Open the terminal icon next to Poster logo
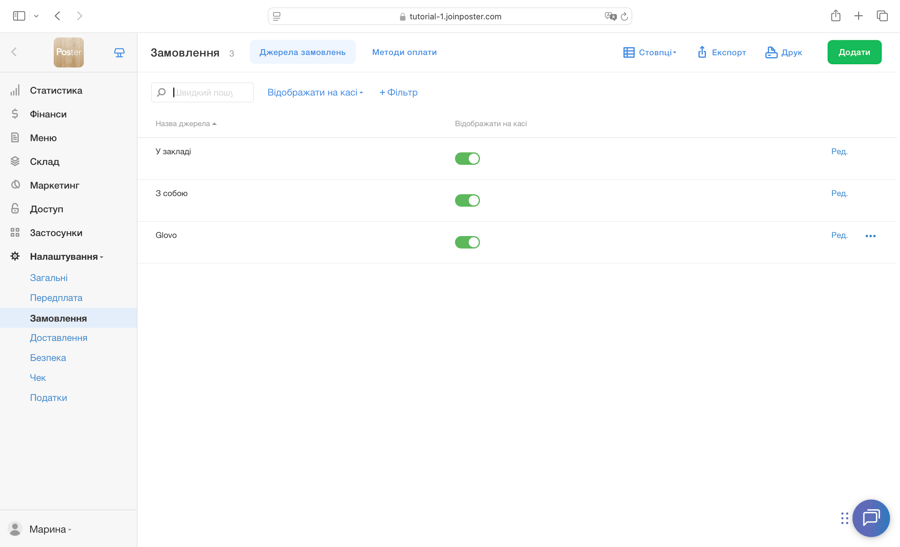The image size is (900, 547). click(x=119, y=52)
